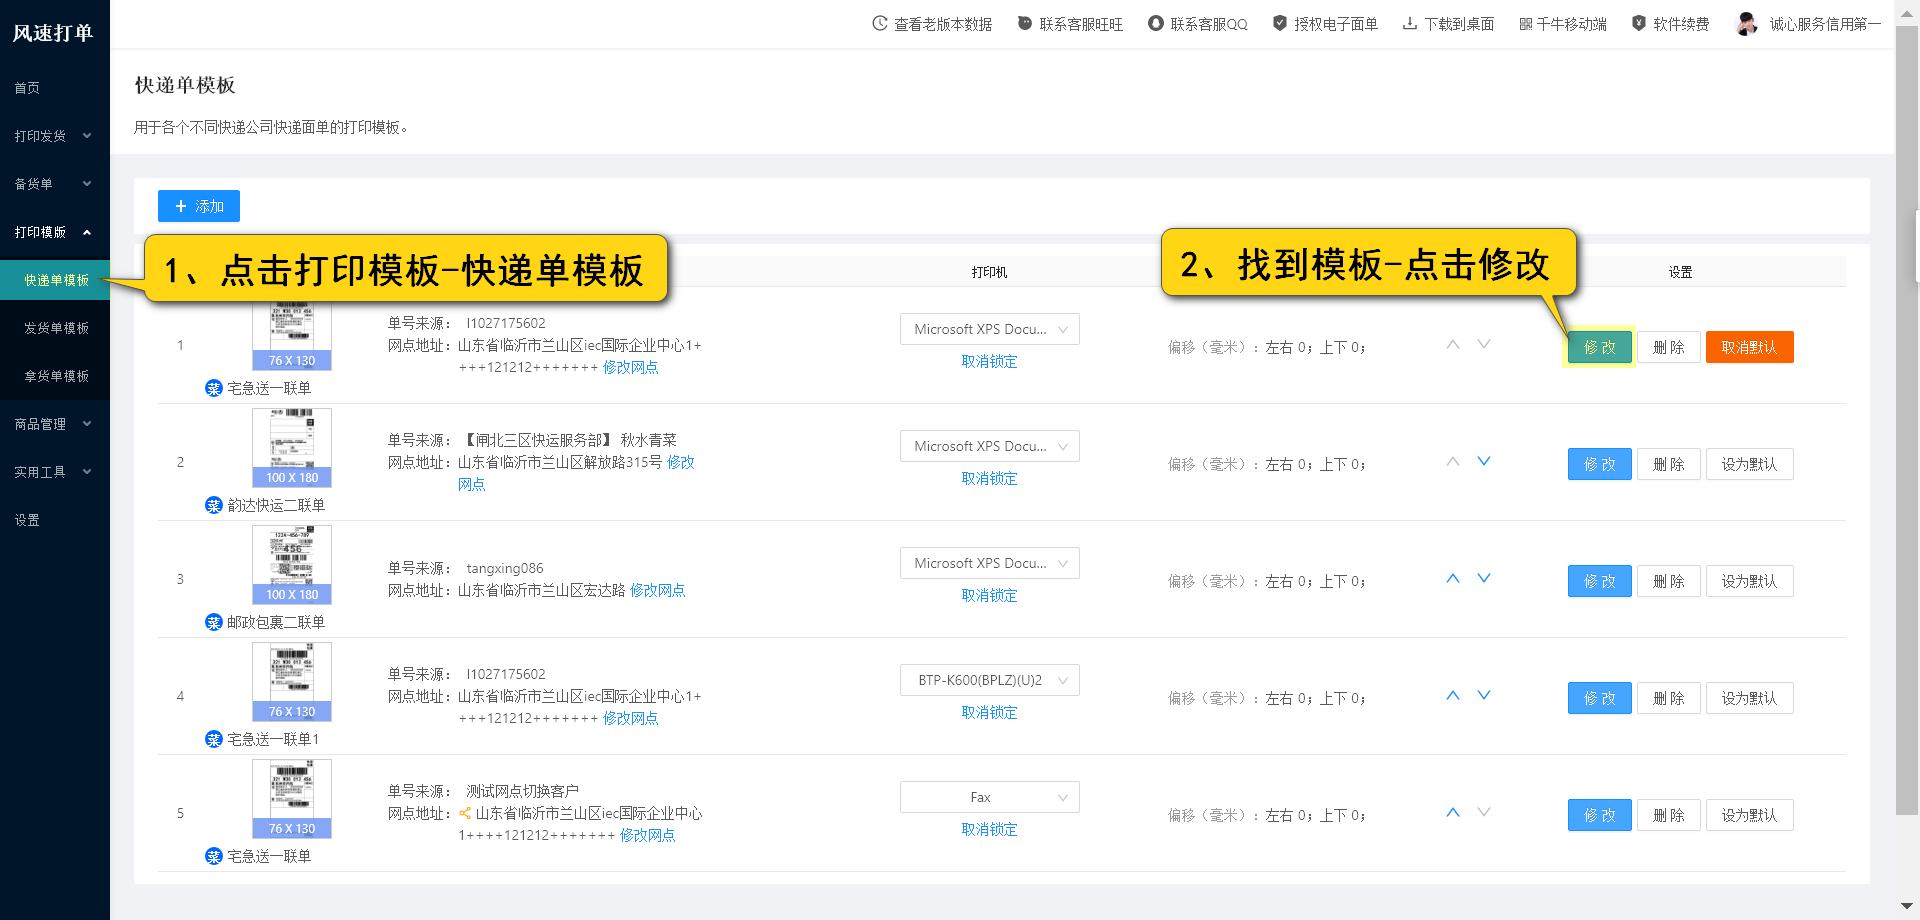Move 邮政包裹二联单 up with the arrow
The width and height of the screenshot is (1920, 920).
coord(1452,577)
